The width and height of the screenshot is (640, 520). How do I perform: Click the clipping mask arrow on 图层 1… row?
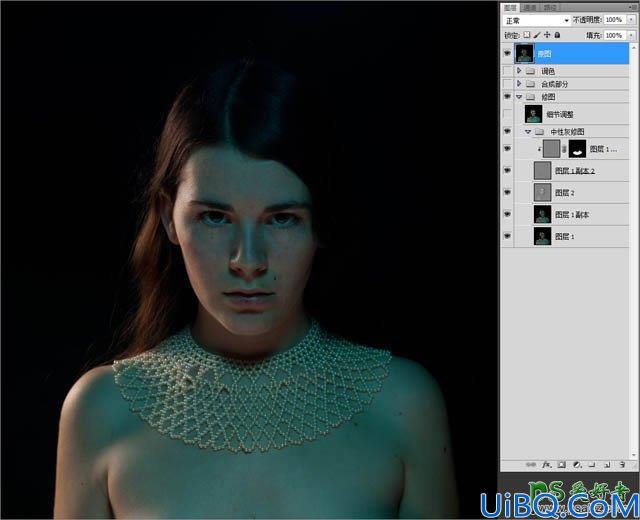point(540,150)
